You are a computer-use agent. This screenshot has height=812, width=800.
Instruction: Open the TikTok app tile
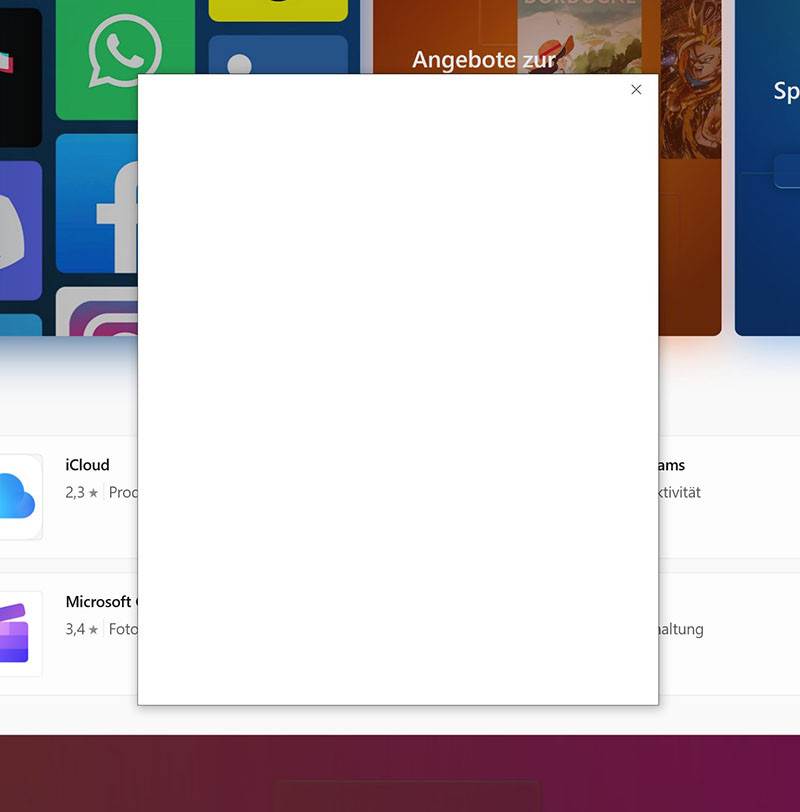click(x=21, y=78)
